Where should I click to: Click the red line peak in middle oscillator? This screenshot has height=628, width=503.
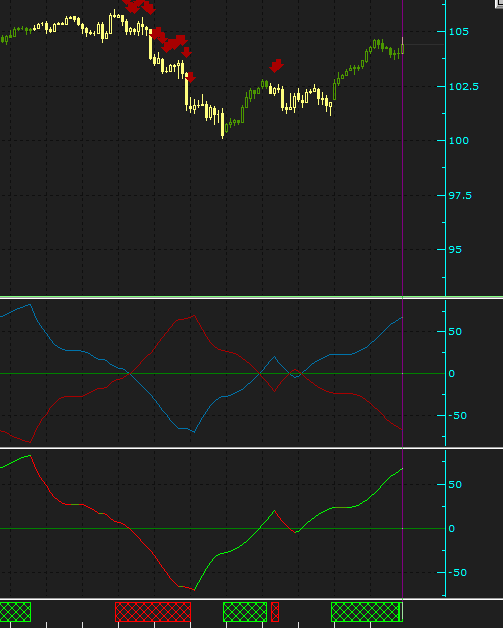click(x=194, y=316)
